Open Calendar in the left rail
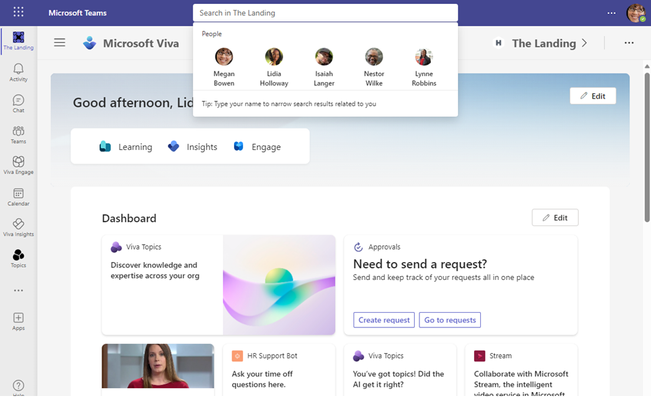651x400 pixels. tap(18, 197)
